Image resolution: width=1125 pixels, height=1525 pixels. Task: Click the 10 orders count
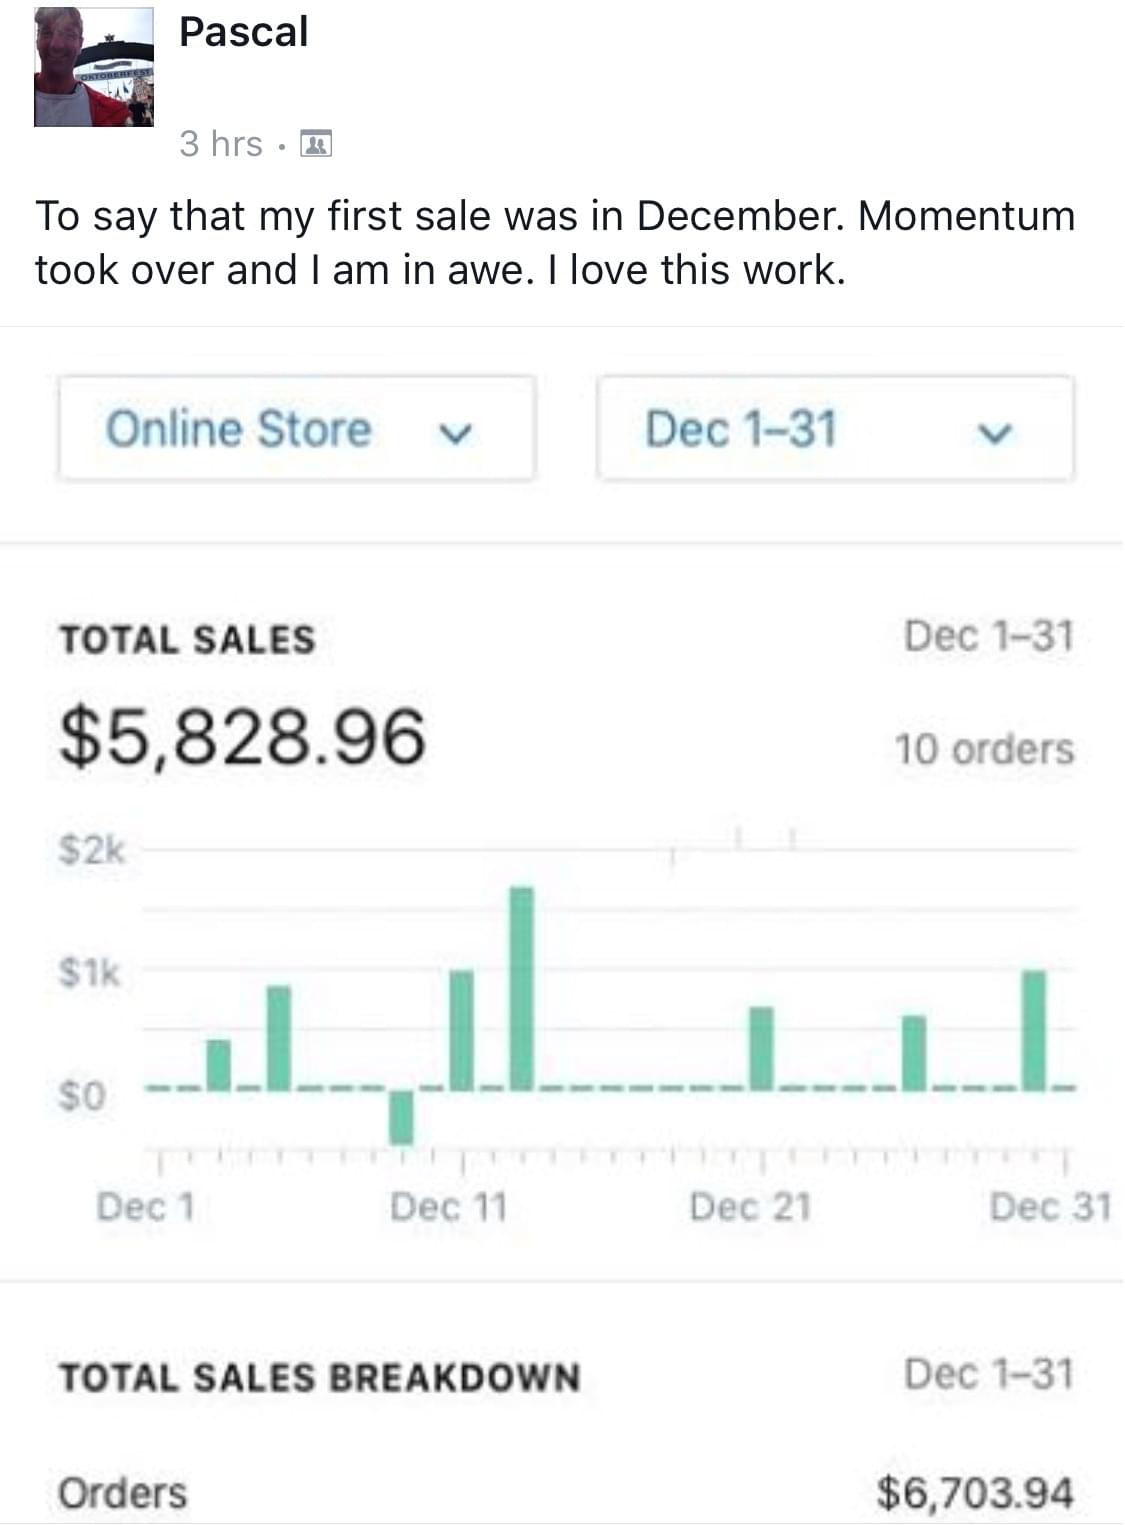pos(984,749)
